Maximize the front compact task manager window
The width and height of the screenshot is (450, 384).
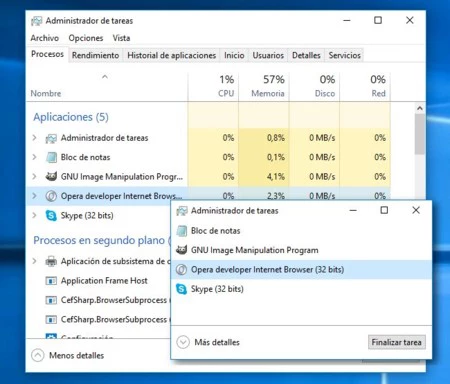coord(384,210)
